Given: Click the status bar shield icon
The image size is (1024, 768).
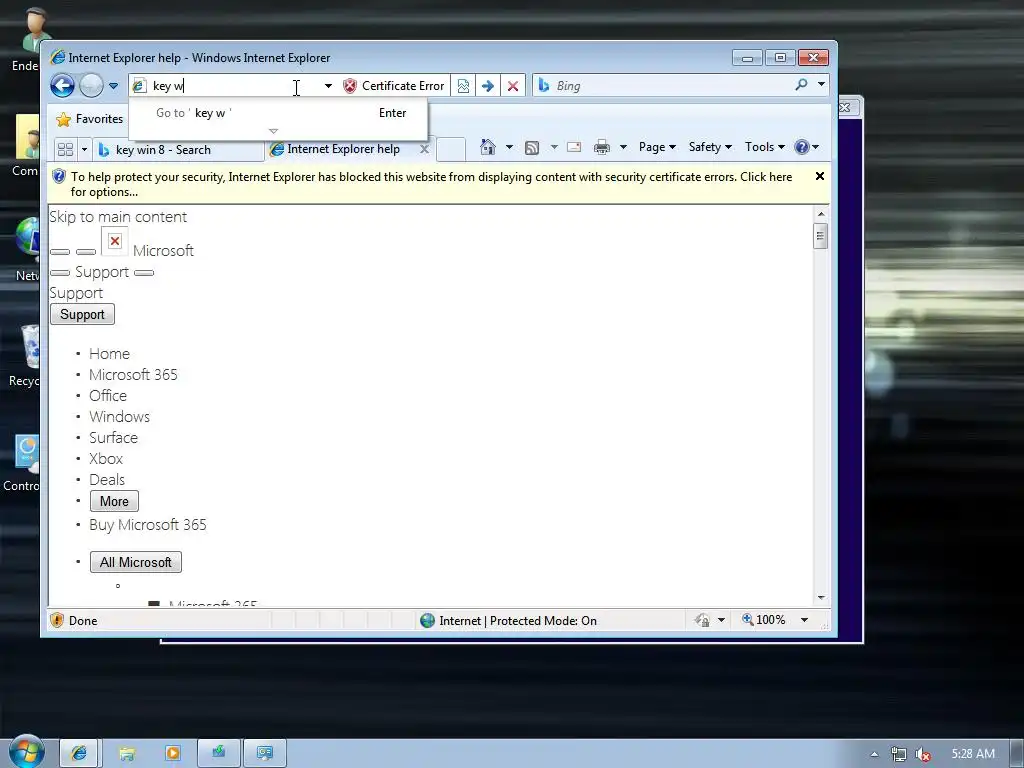Looking at the screenshot, I should pyautogui.click(x=57, y=620).
